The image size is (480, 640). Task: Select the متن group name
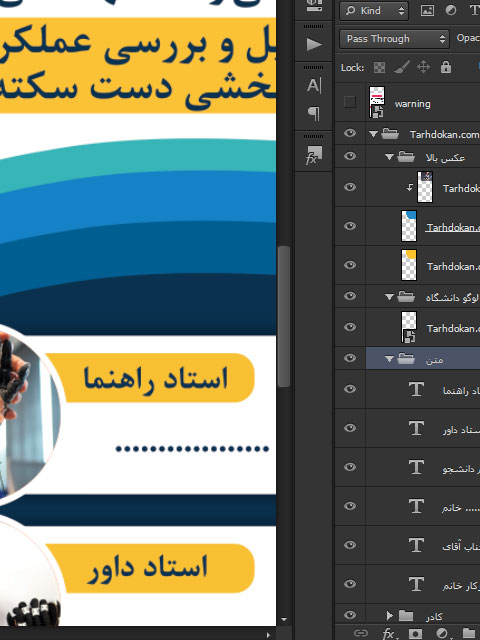(434, 360)
